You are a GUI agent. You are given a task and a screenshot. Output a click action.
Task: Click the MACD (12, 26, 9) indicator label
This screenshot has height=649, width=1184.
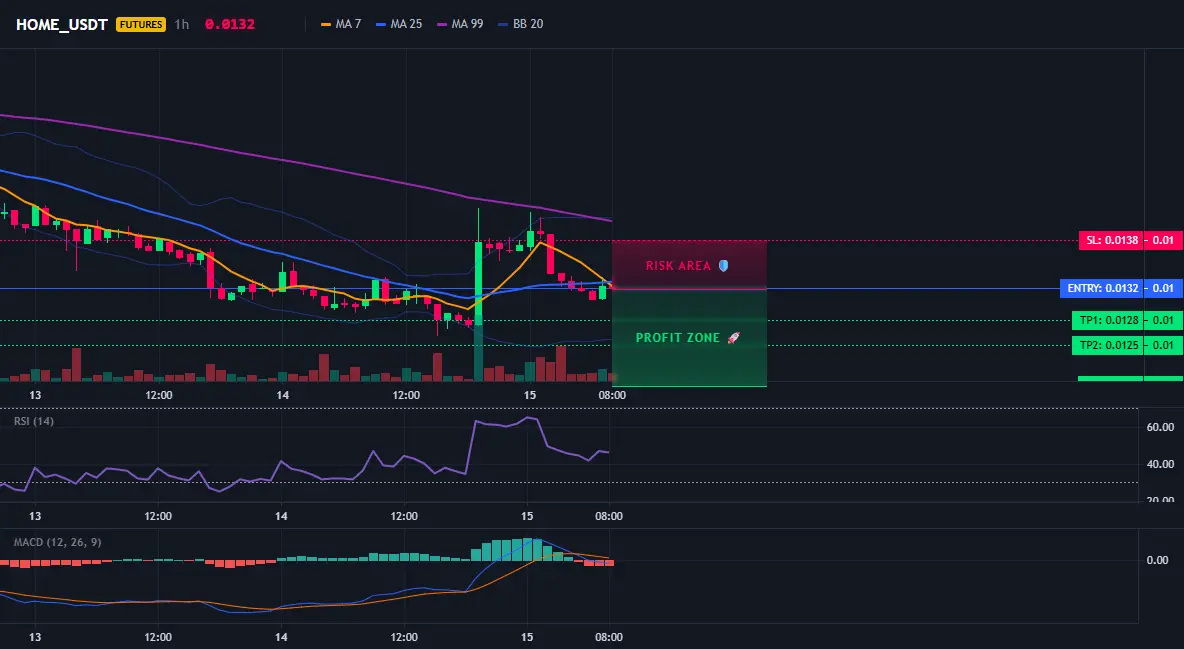click(57, 542)
